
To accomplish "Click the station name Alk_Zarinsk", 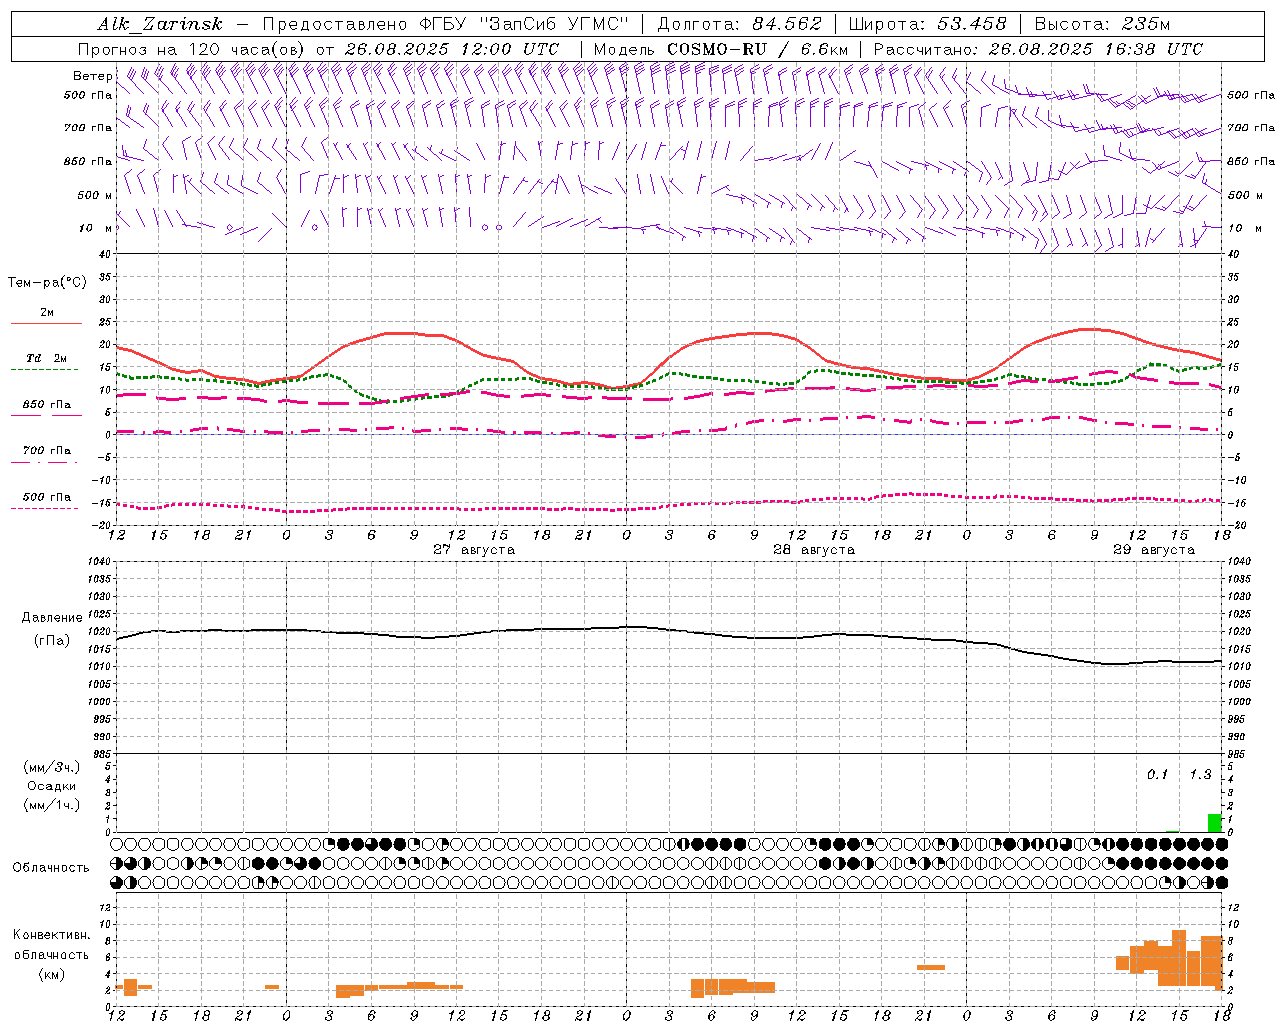I will tap(160, 24).
